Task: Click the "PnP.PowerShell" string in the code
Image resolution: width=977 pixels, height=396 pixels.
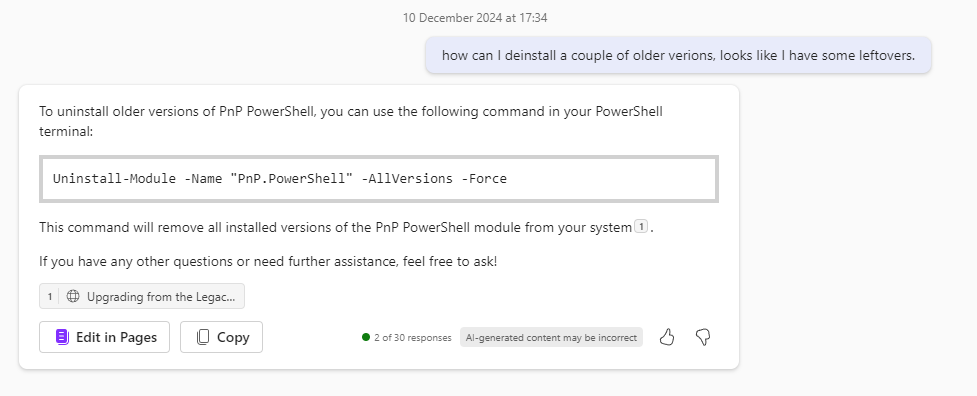Action: 292,179
